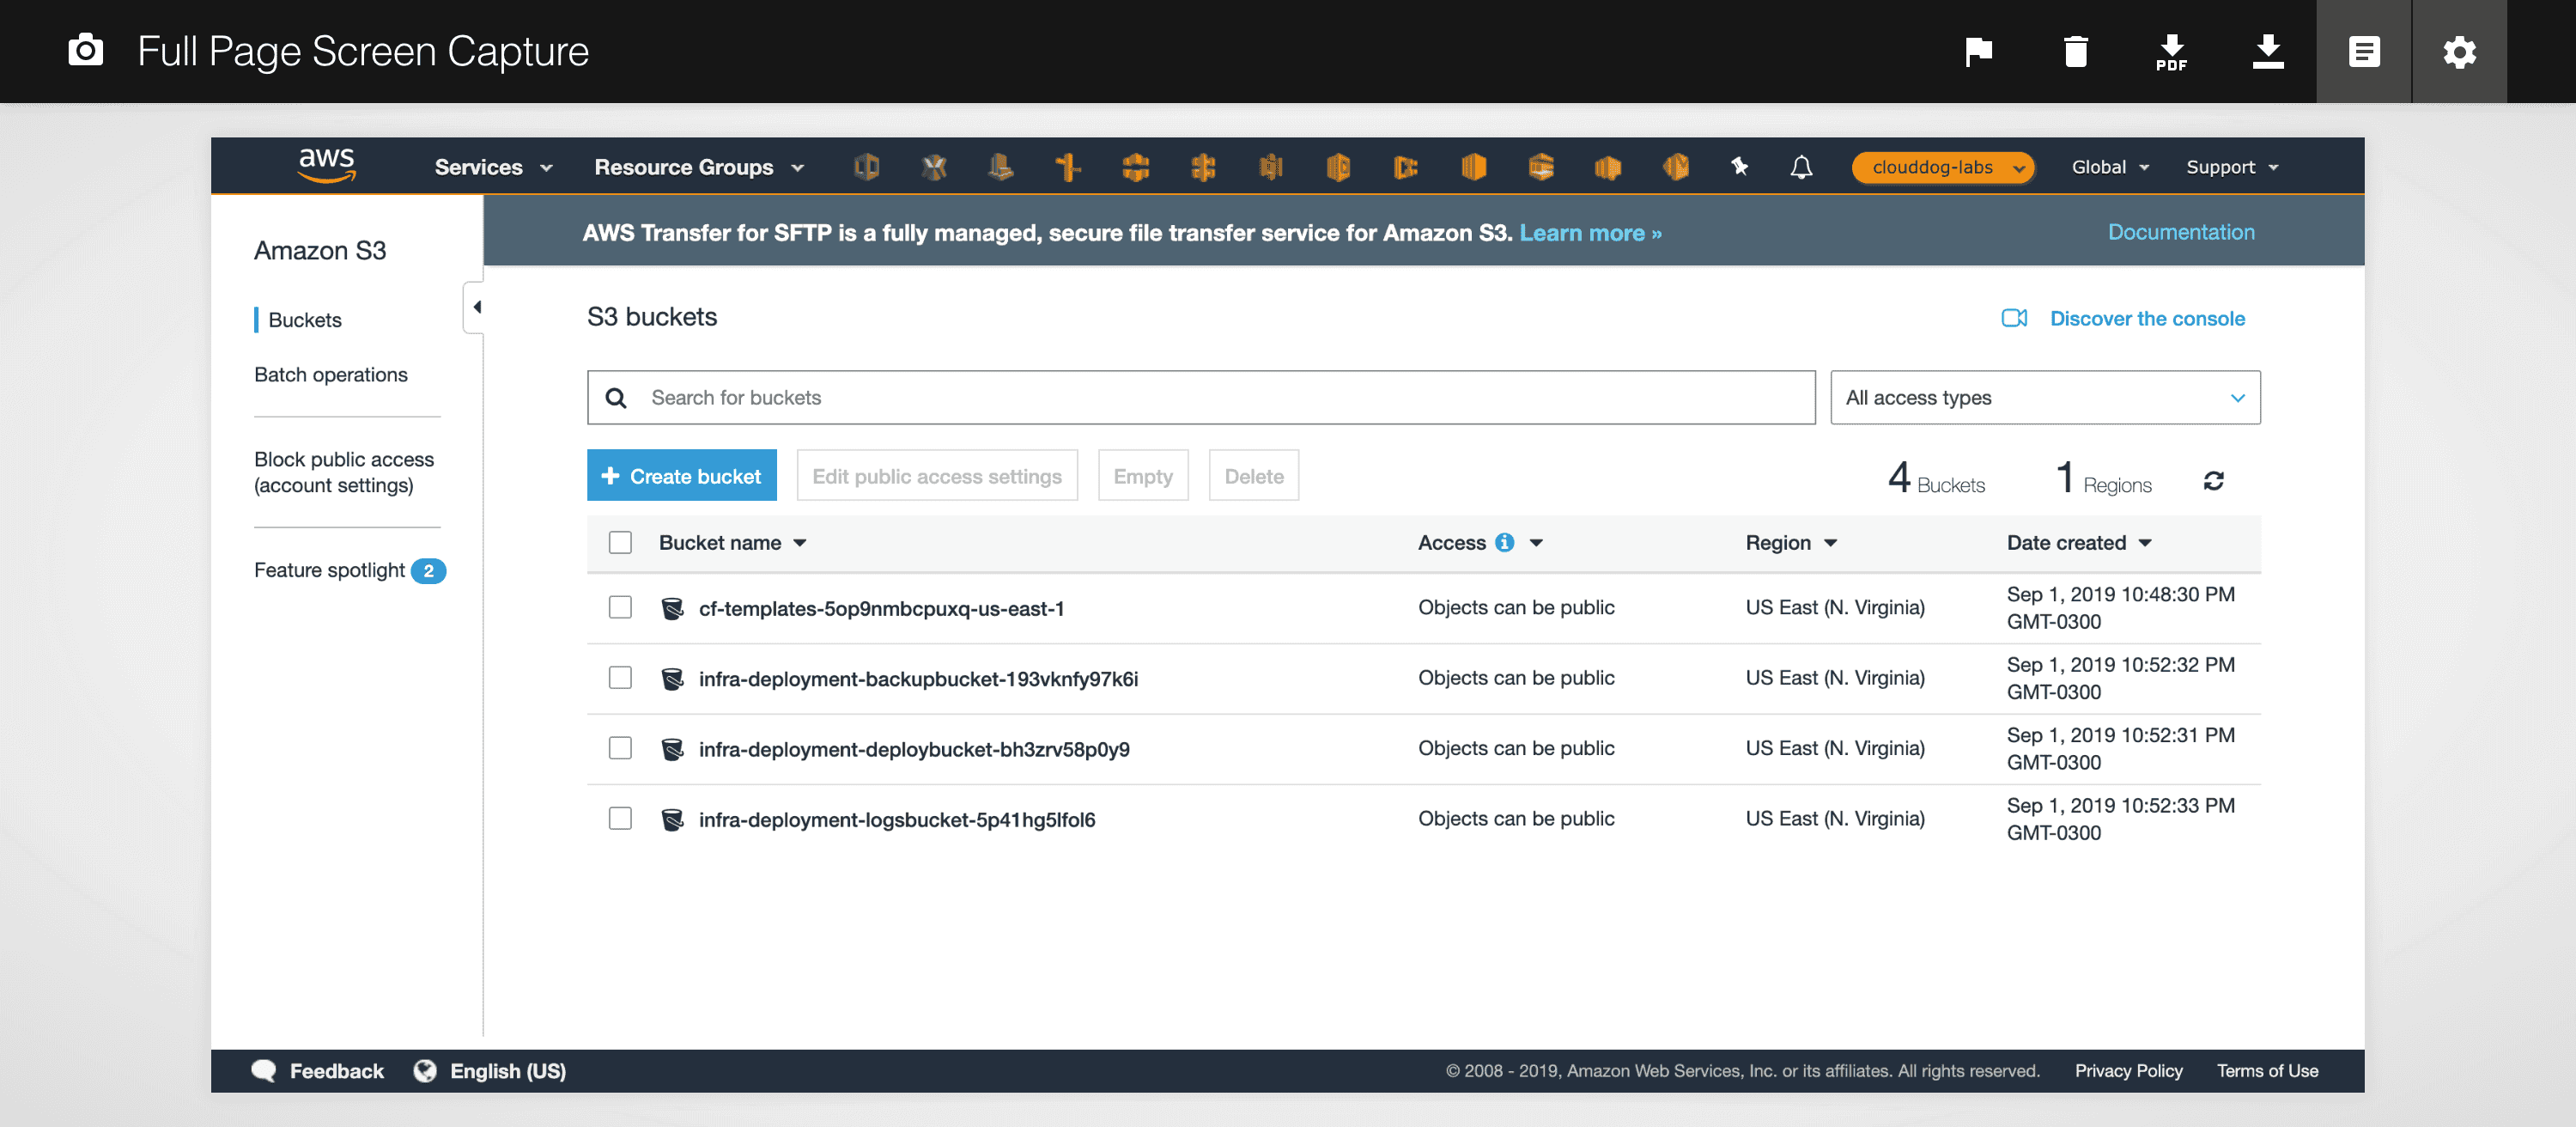This screenshot has width=2576, height=1127.
Task: Click the notifications bell icon
Action: (1801, 167)
